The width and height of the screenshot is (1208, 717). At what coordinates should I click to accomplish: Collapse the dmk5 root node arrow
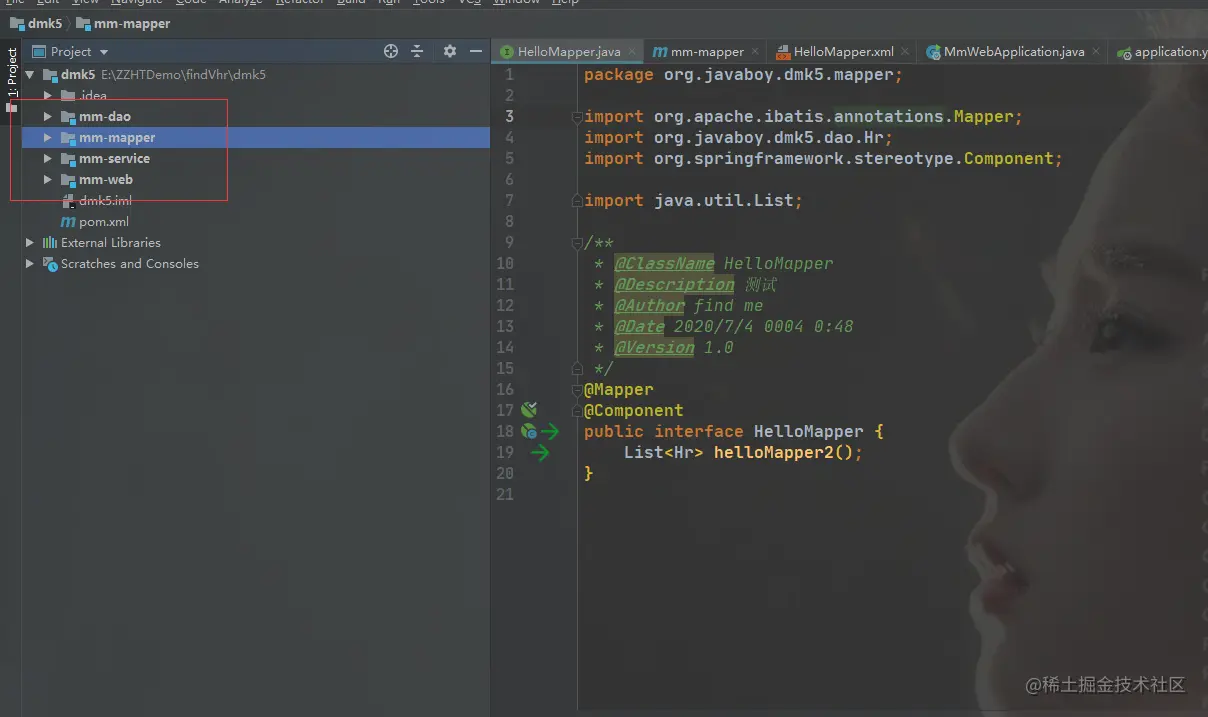30,75
